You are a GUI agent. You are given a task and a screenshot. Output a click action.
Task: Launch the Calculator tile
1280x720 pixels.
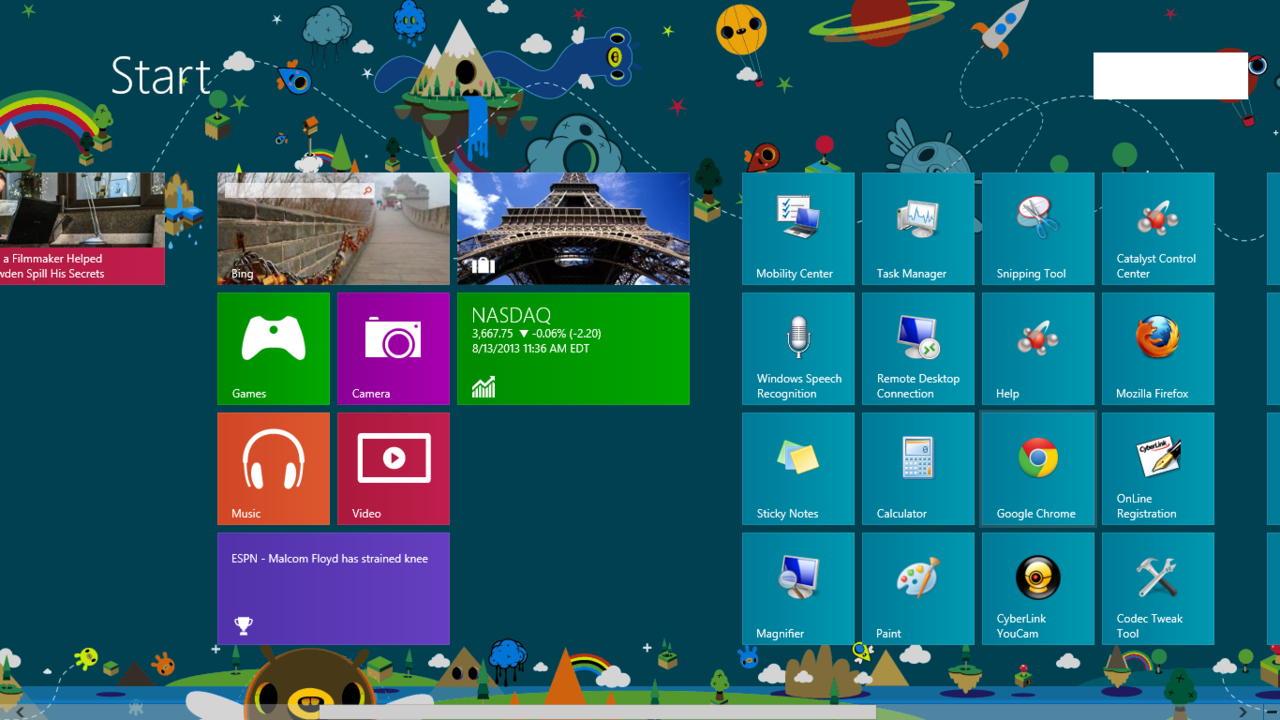coord(918,469)
